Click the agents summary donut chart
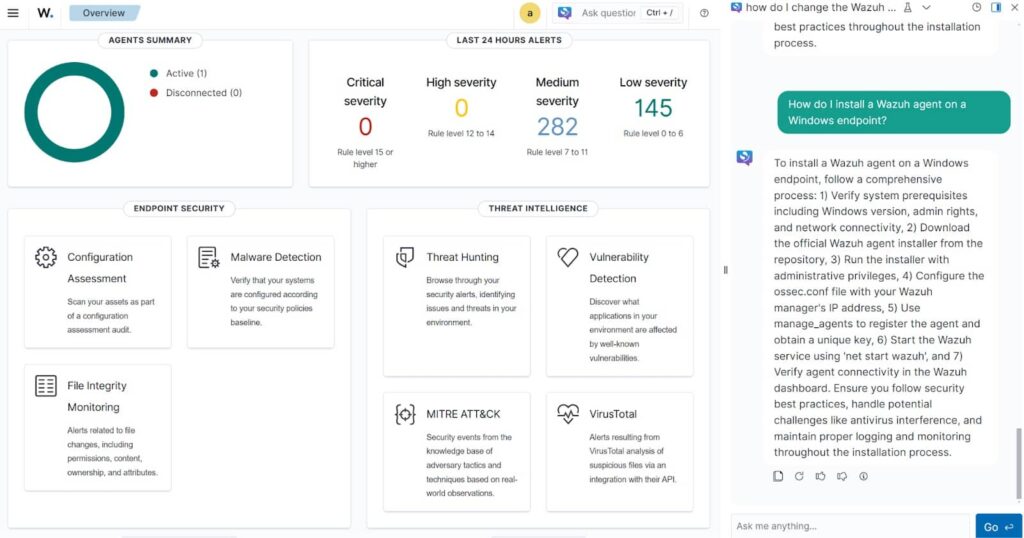1024x538 pixels. [74, 112]
